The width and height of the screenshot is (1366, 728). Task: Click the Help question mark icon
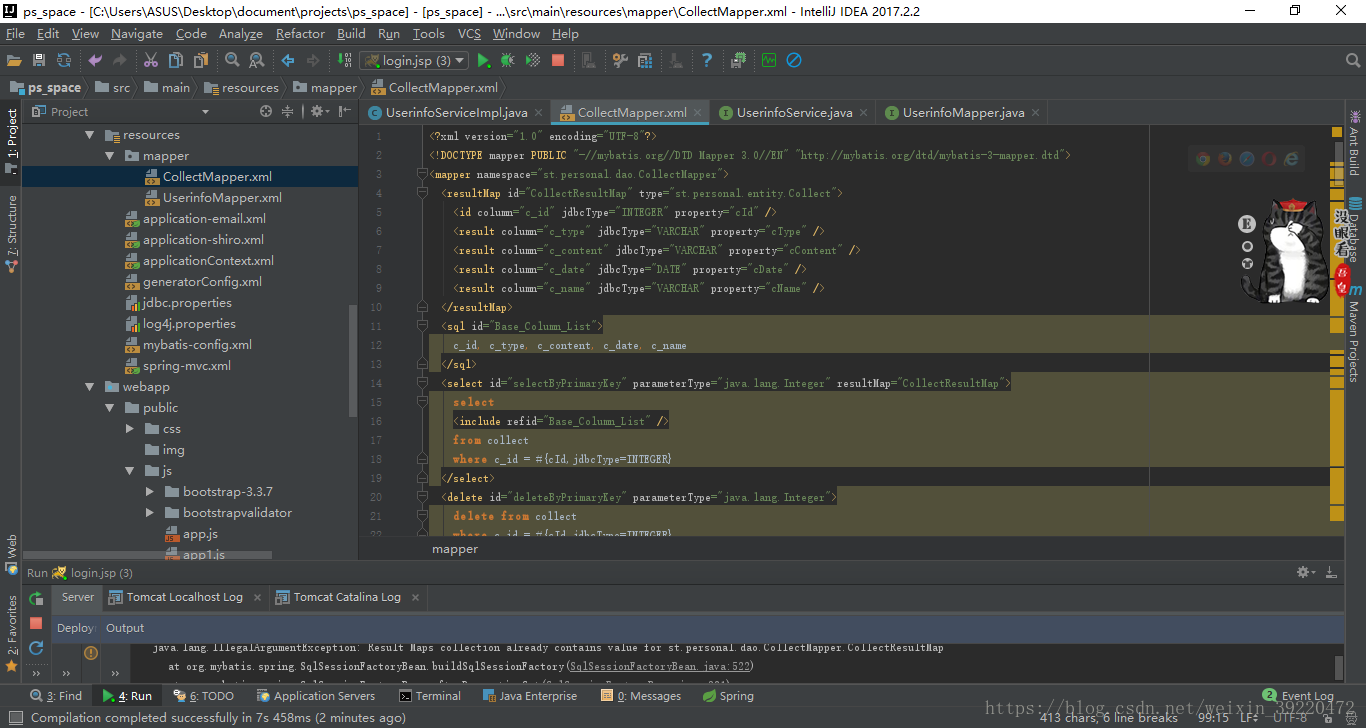[707, 60]
